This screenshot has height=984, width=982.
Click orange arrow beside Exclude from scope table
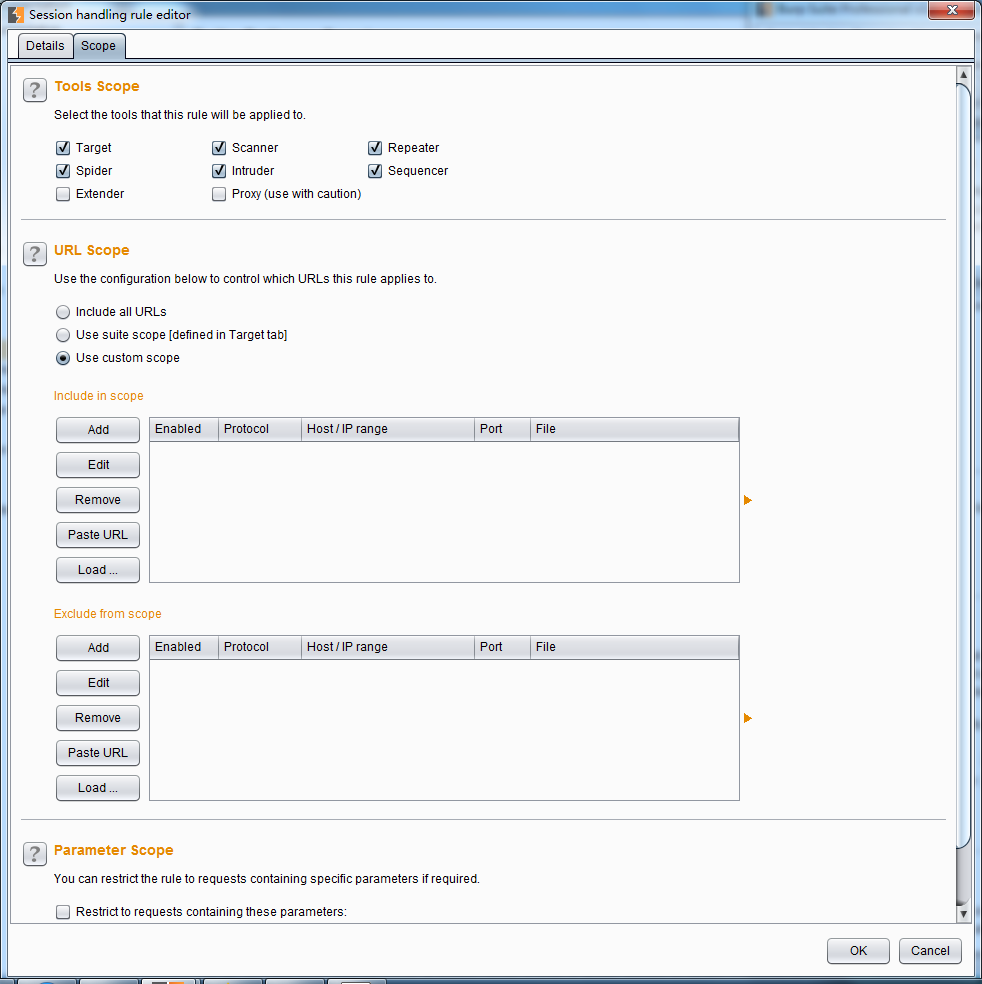click(x=747, y=718)
